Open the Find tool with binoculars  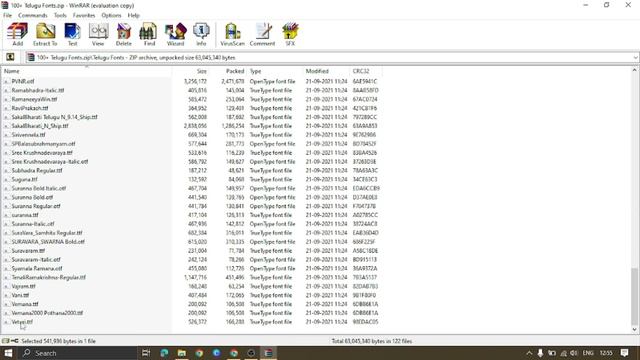(x=149, y=34)
